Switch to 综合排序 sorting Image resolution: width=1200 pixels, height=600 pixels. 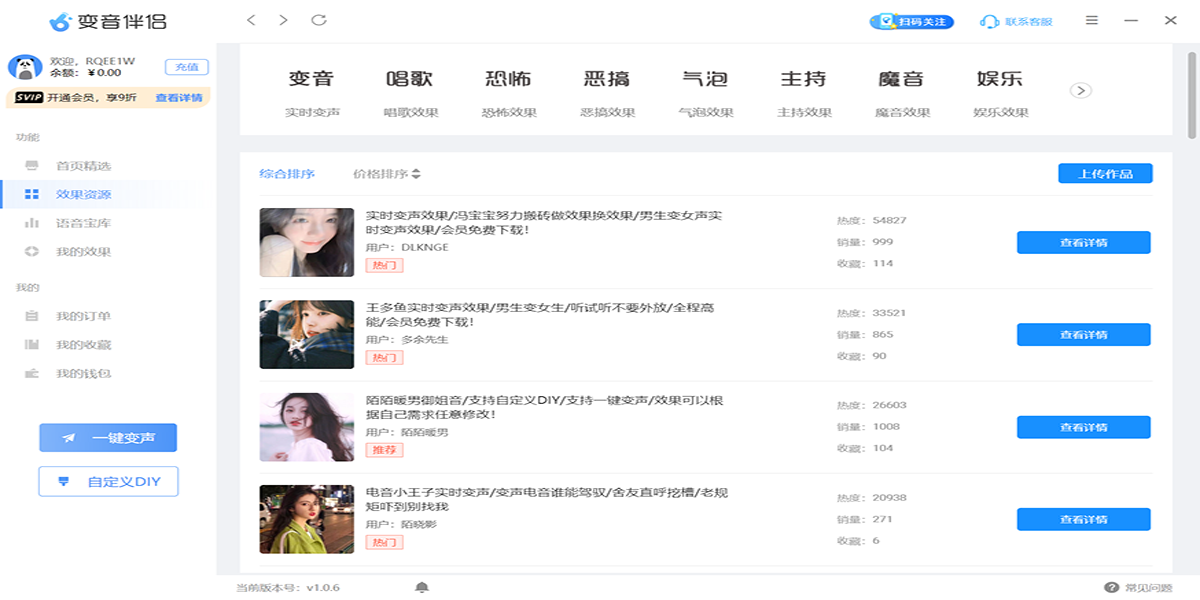(x=287, y=174)
